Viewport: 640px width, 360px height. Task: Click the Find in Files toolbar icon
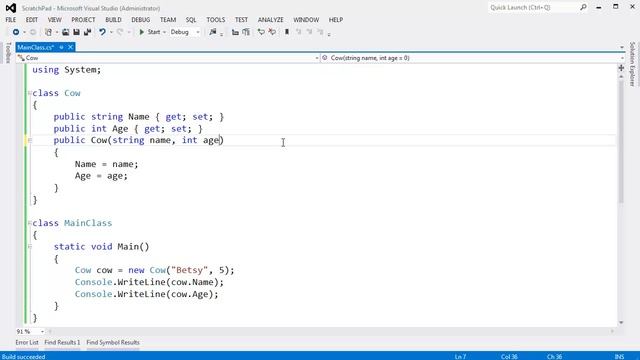pyautogui.click(x=213, y=32)
